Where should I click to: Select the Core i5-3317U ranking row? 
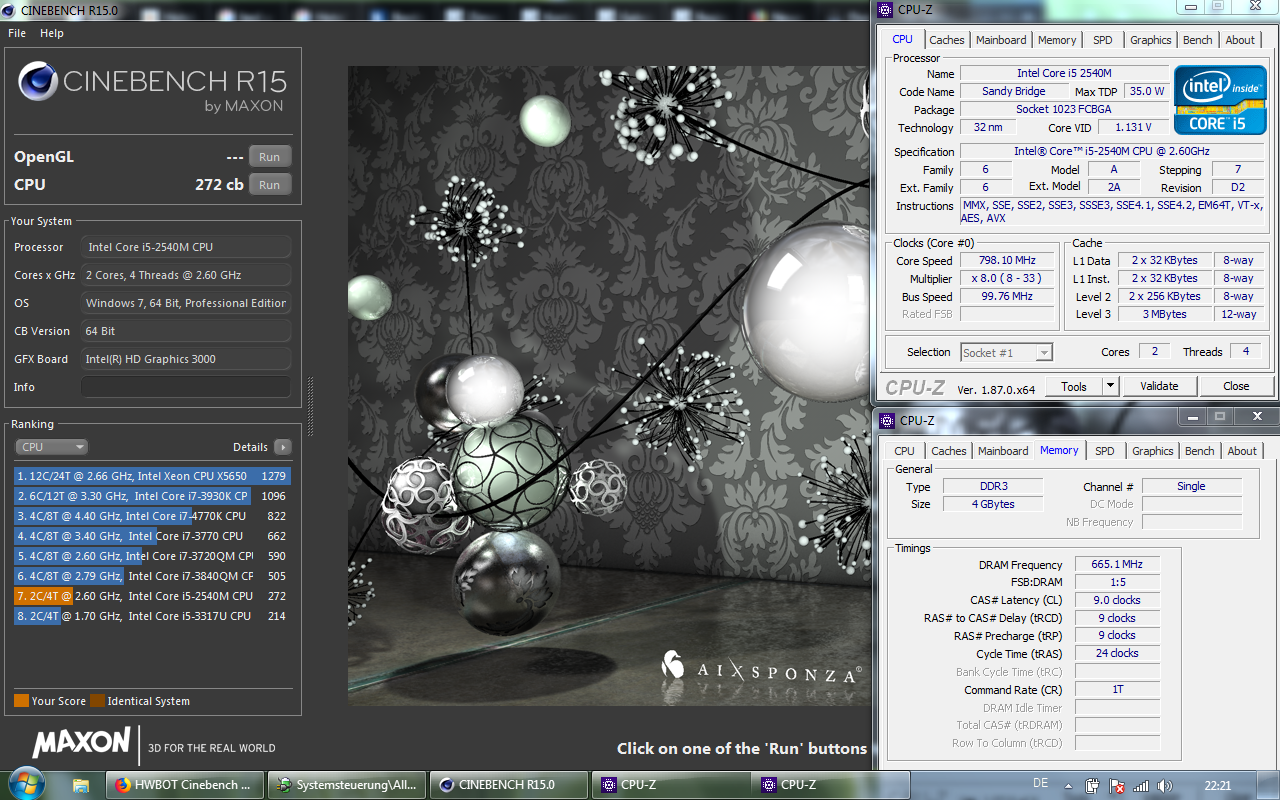point(152,616)
